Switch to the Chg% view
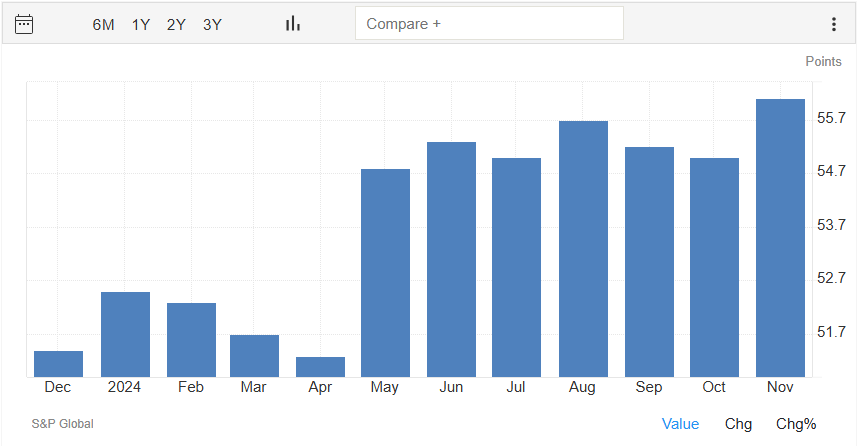 point(796,424)
